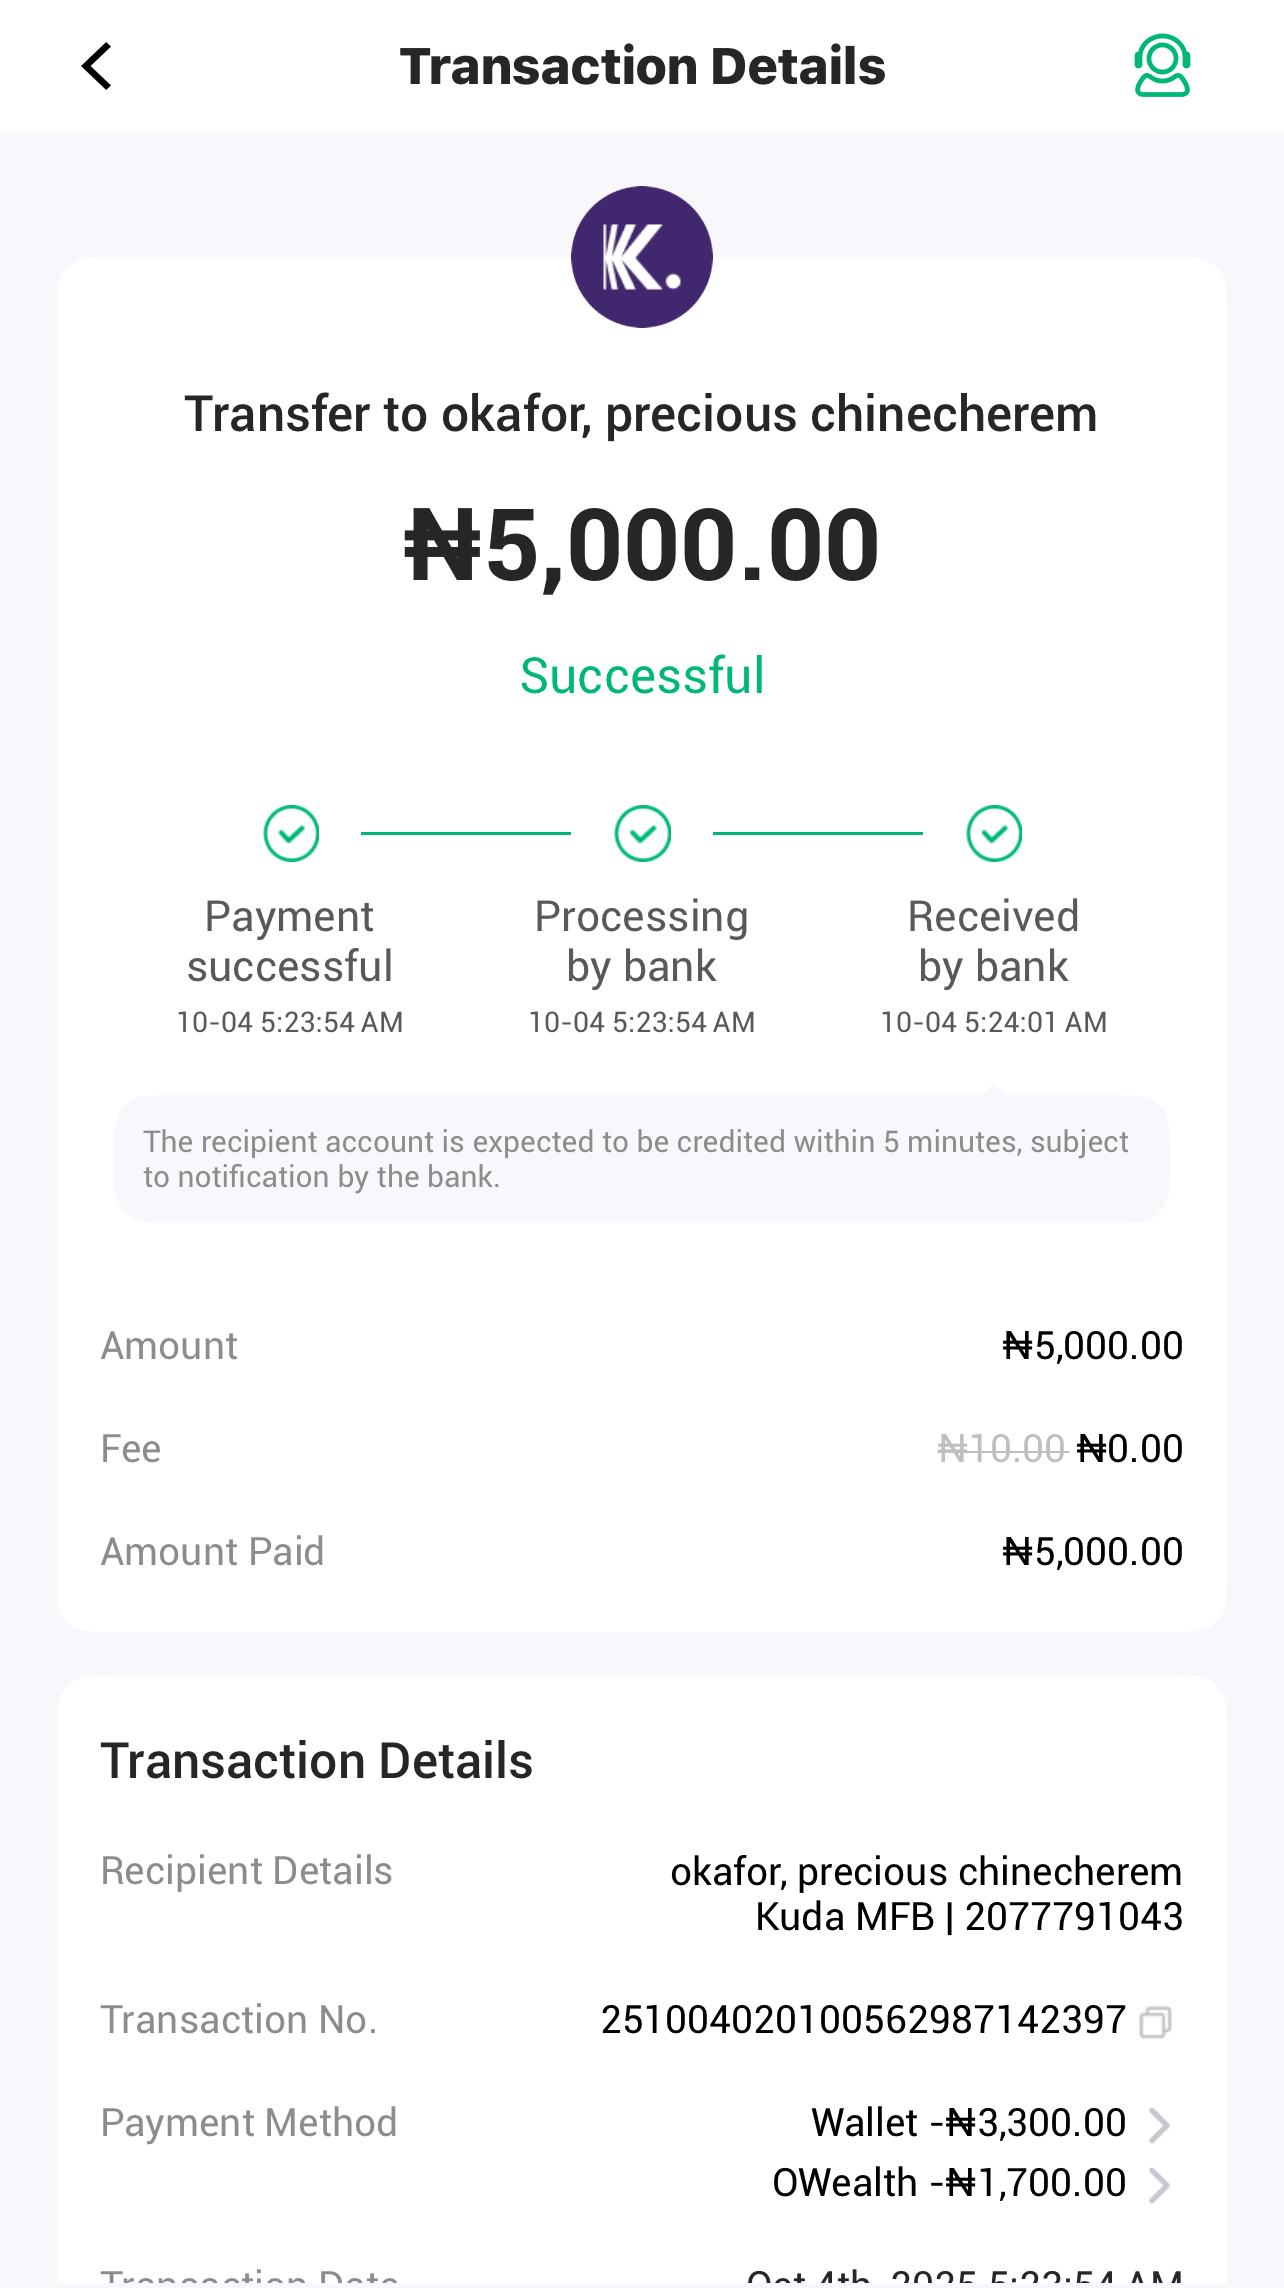Tap the Transaction Details page title
This screenshot has height=2288, width=1284.
[642, 67]
